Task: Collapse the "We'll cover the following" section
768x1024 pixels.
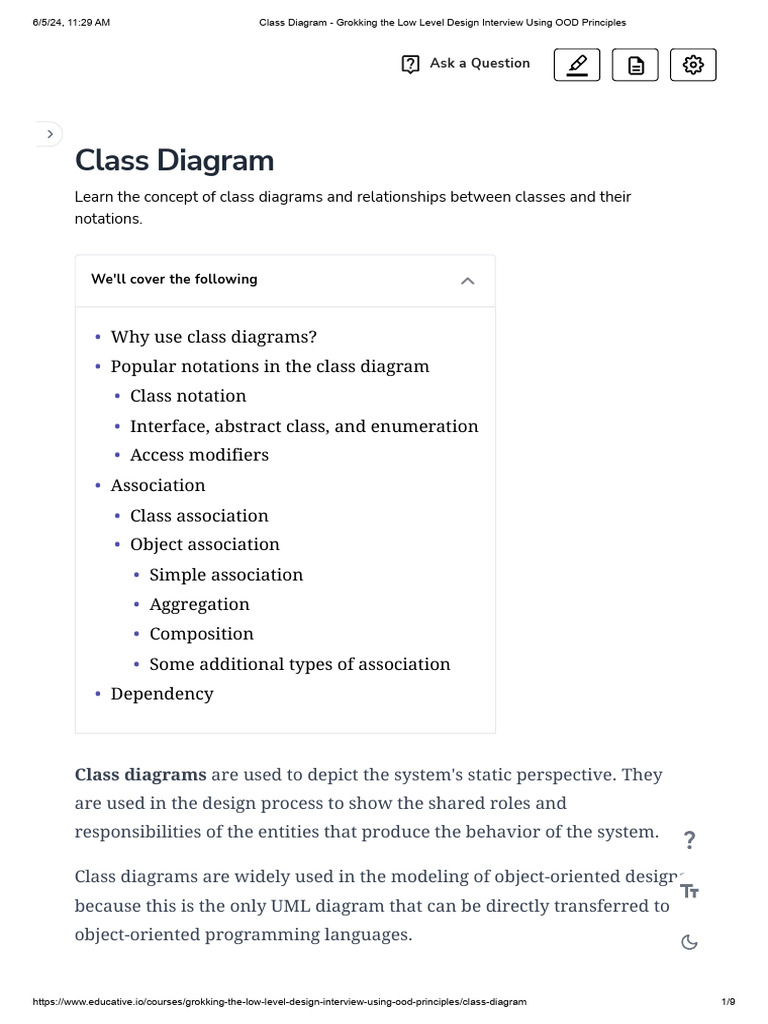Action: 467,281
